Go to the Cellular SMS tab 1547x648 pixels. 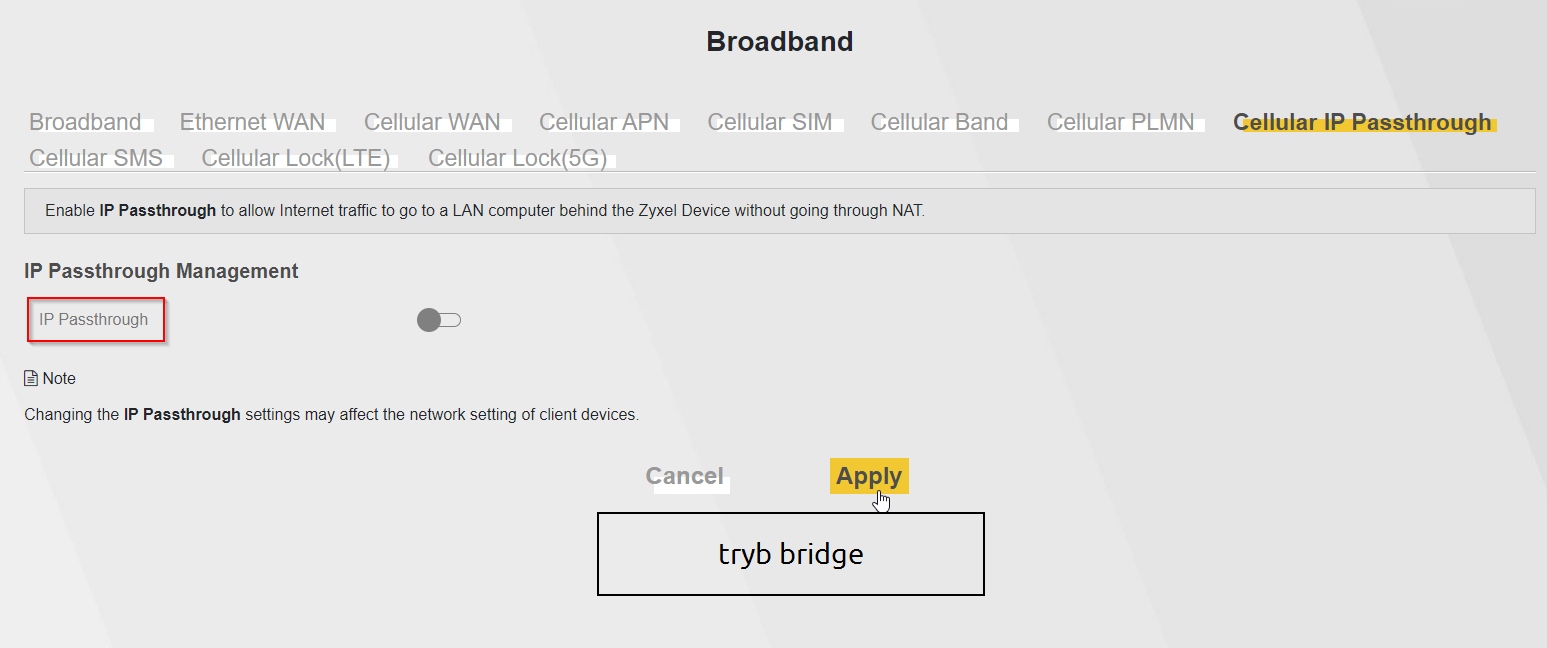pos(97,158)
